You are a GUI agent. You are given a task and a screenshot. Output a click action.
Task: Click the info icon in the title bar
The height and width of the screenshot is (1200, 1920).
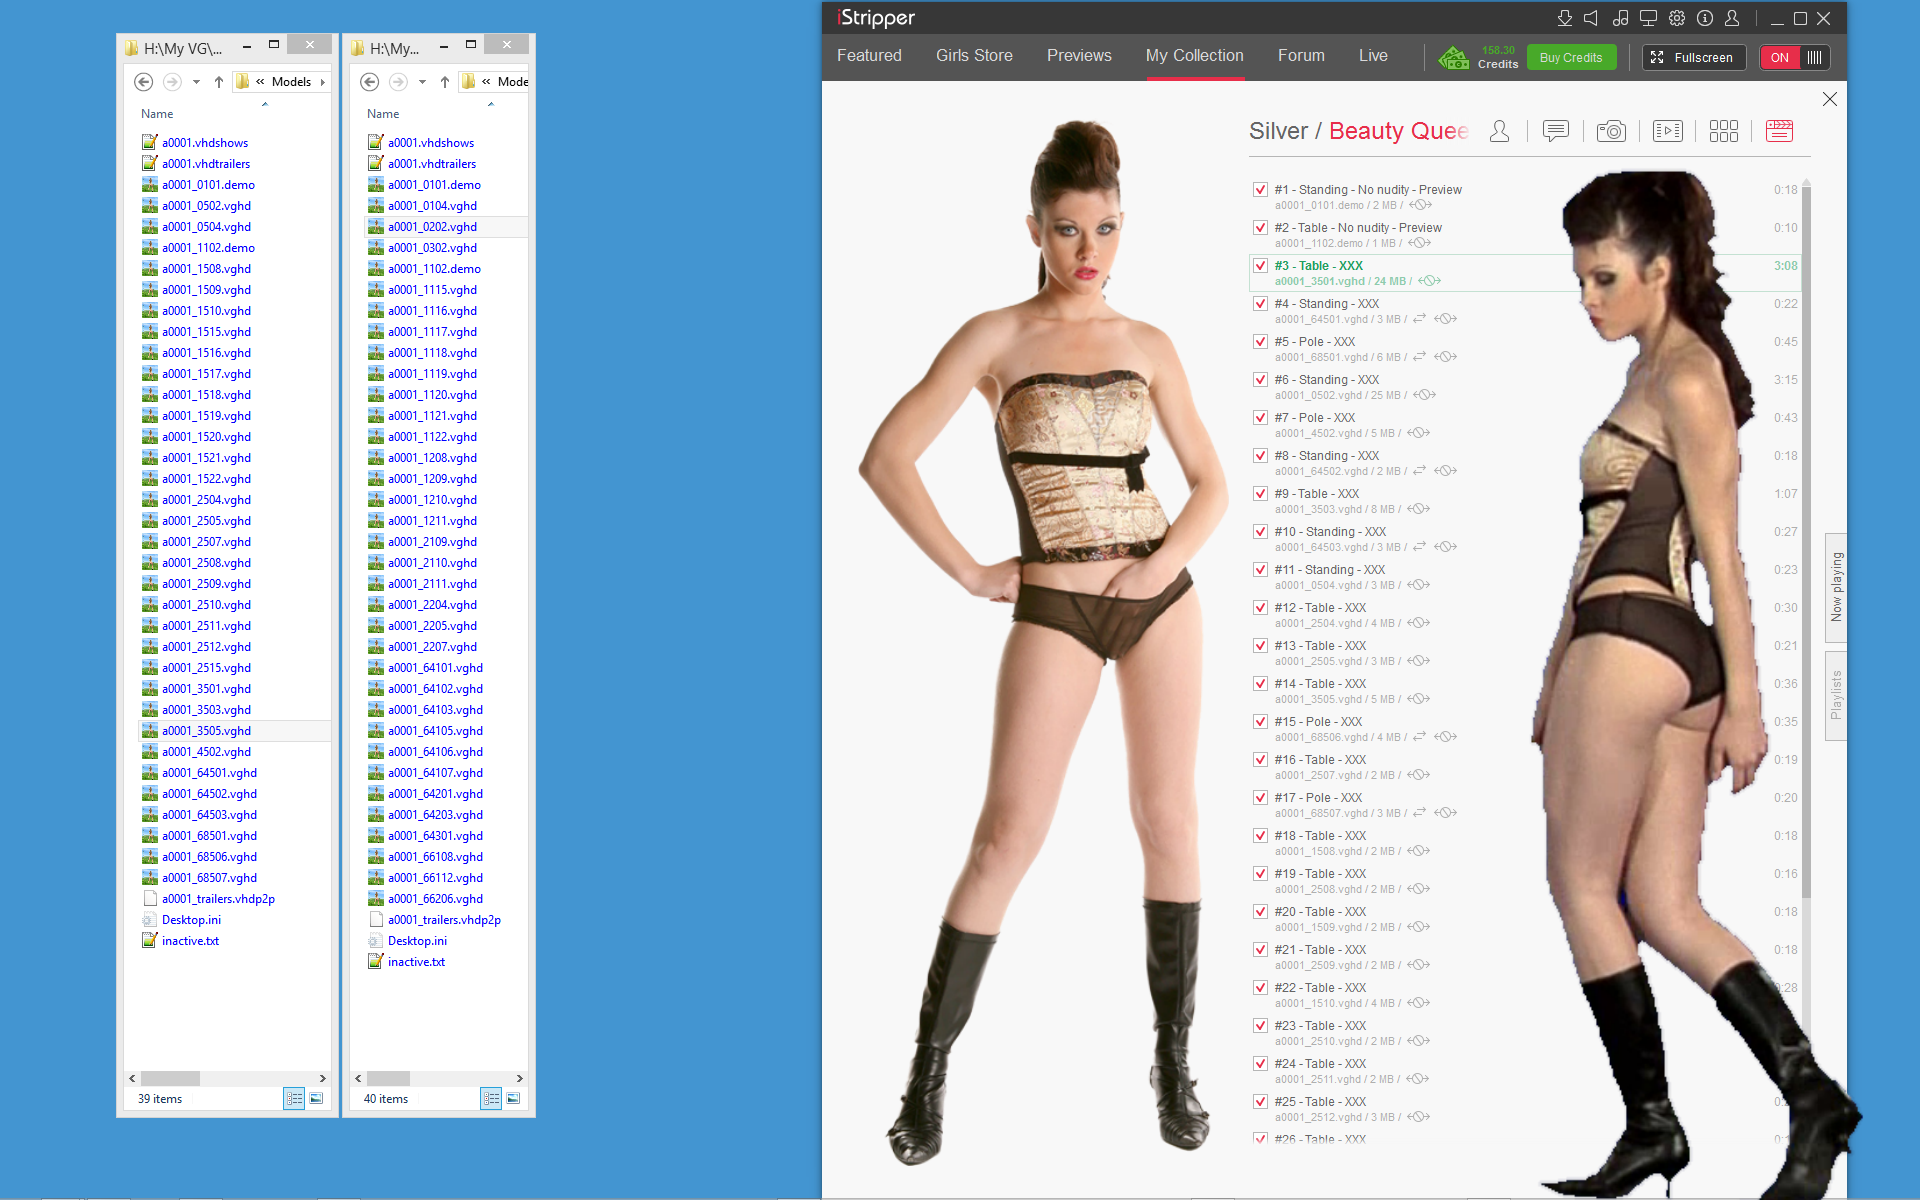click(1705, 18)
